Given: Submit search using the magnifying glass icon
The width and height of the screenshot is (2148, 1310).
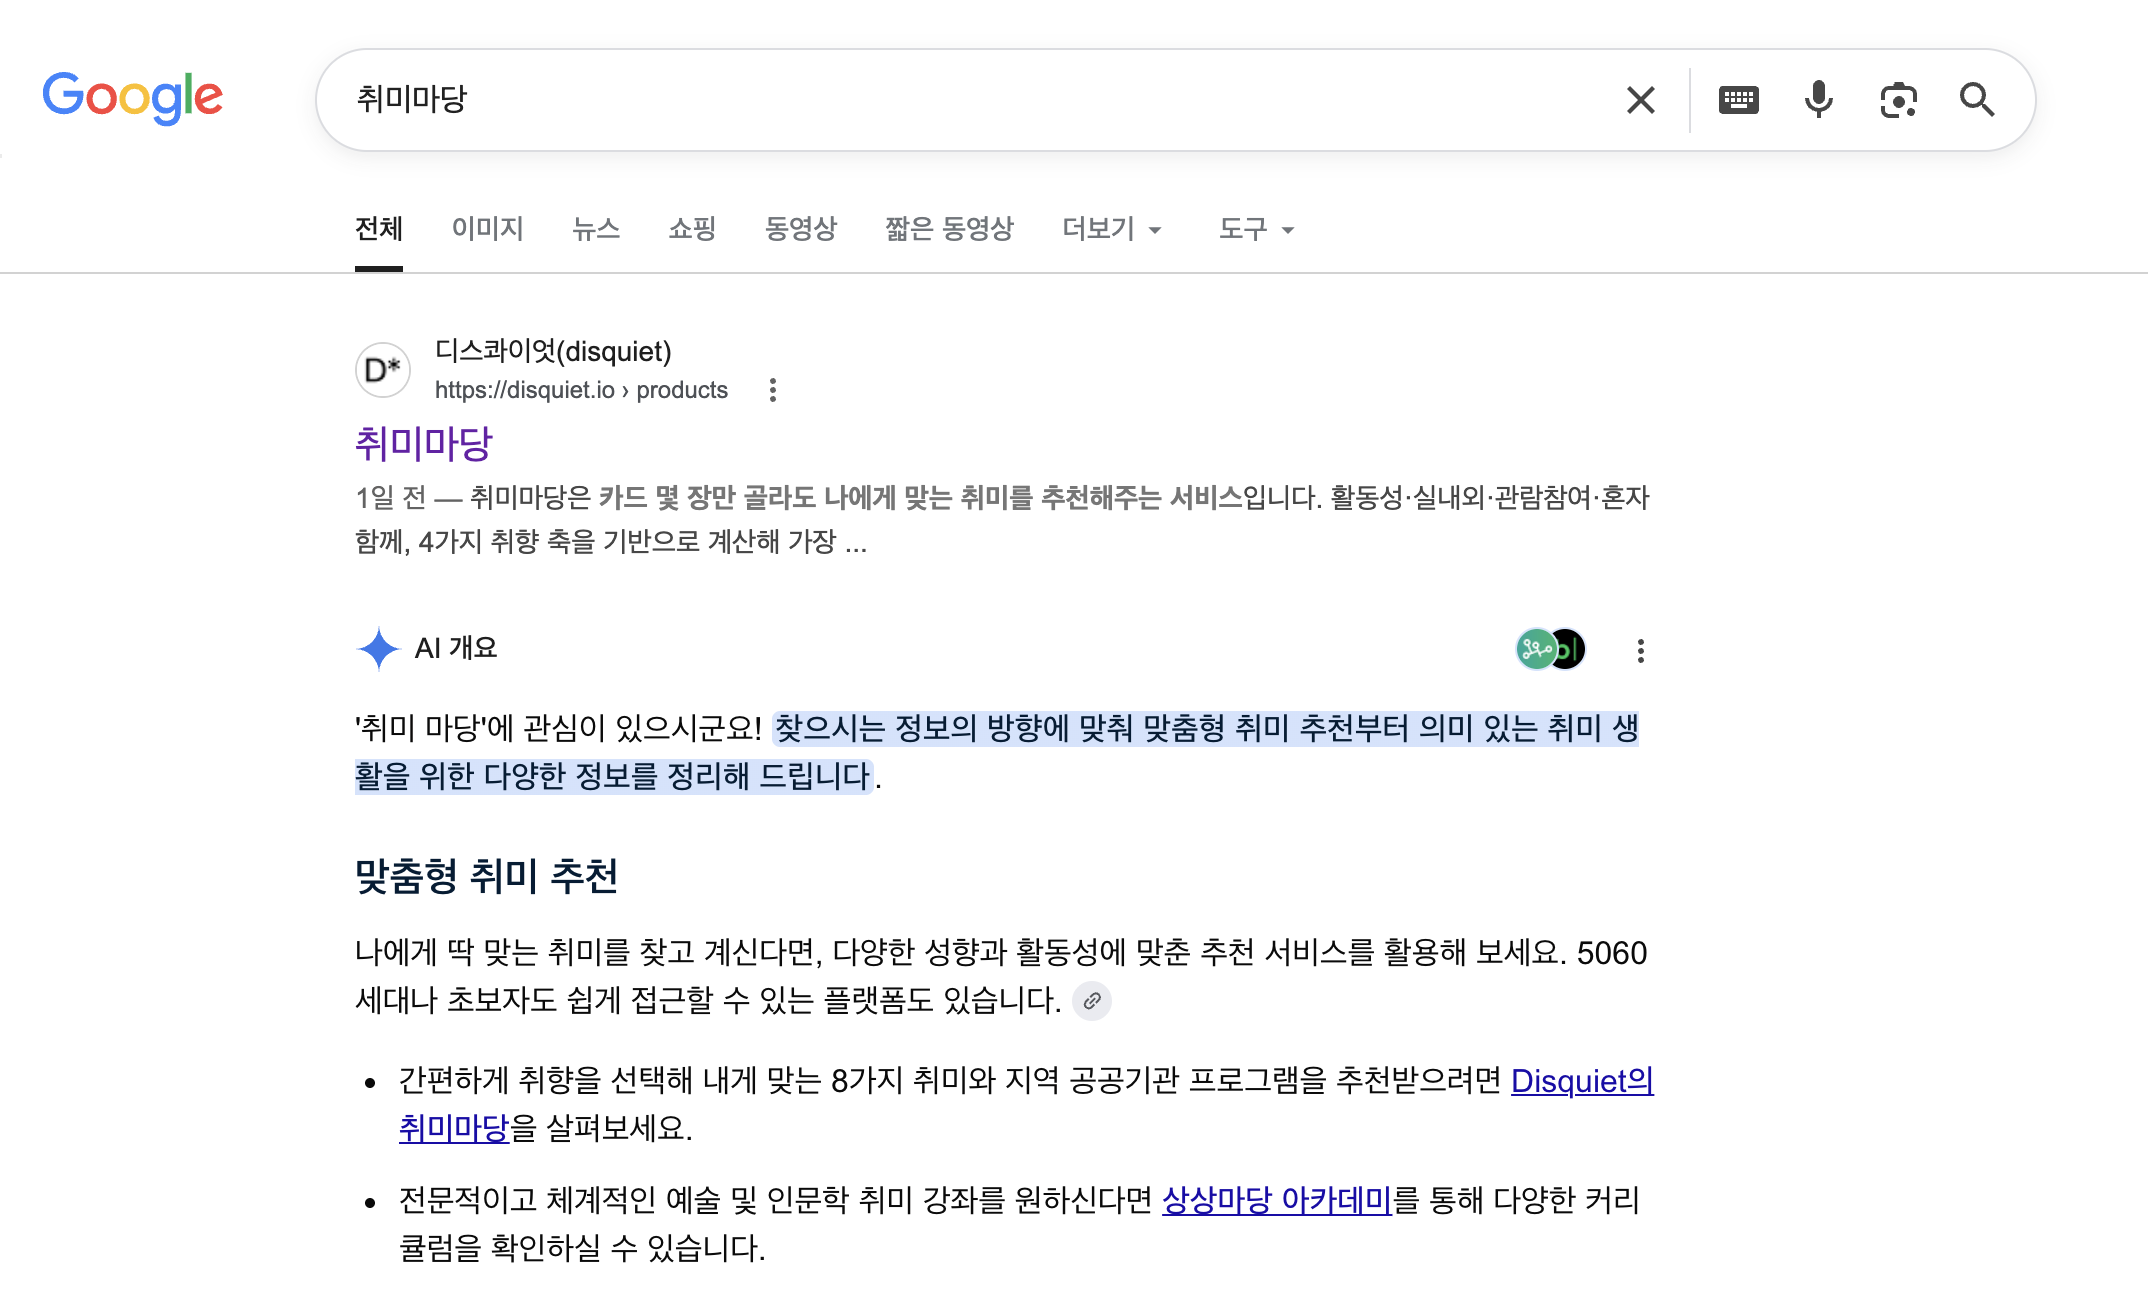Looking at the screenshot, I should click(x=1977, y=100).
